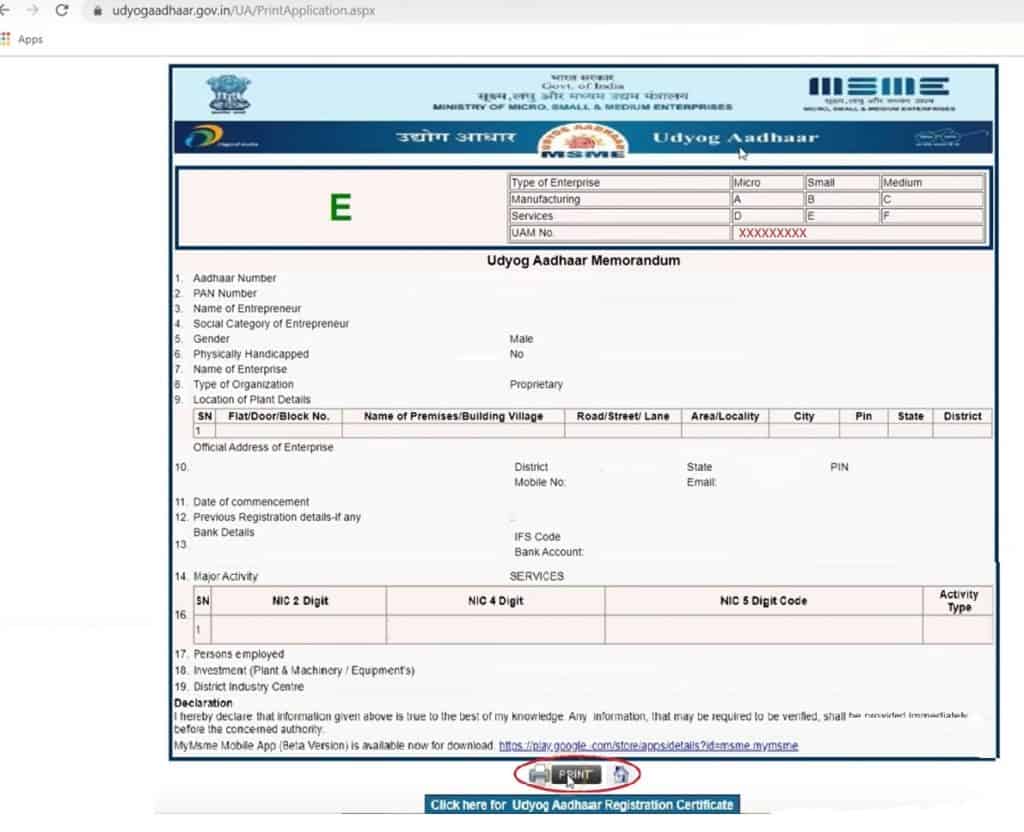The height and width of the screenshot is (832, 1024).
Task: Click the 'Small' column header cell
Action: click(x=842, y=183)
